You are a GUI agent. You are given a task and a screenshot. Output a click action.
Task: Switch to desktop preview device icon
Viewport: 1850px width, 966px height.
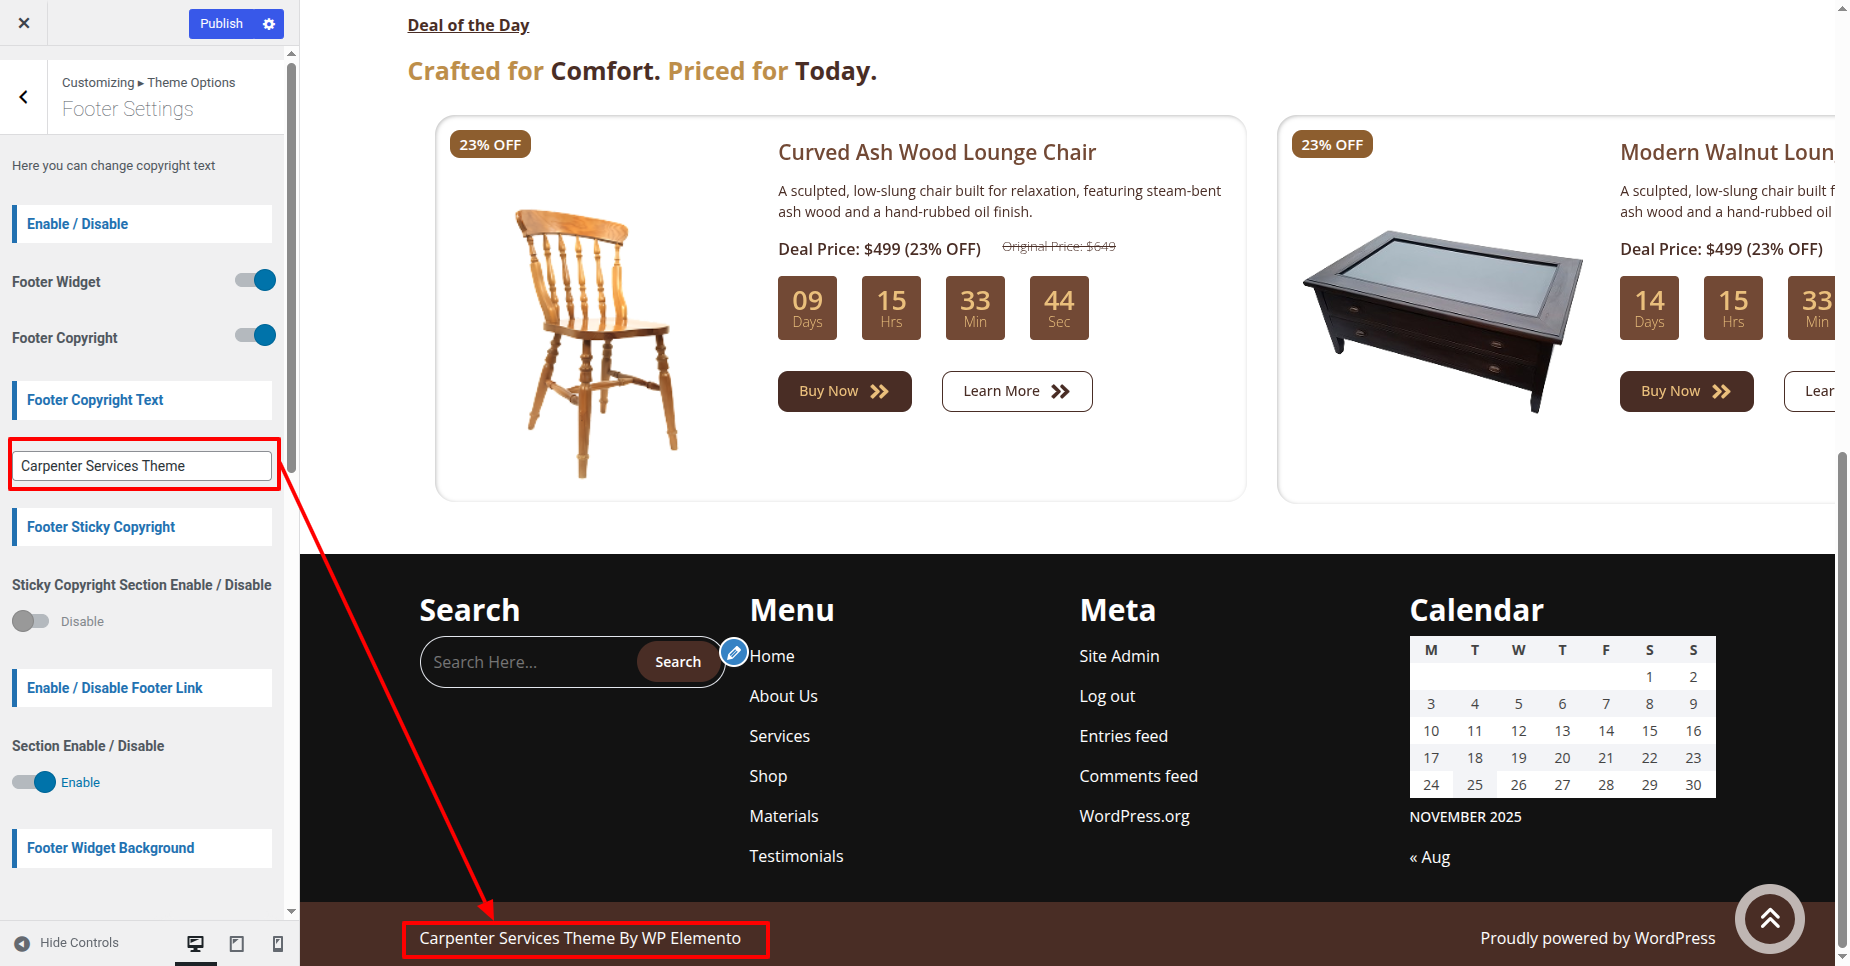coord(196,943)
